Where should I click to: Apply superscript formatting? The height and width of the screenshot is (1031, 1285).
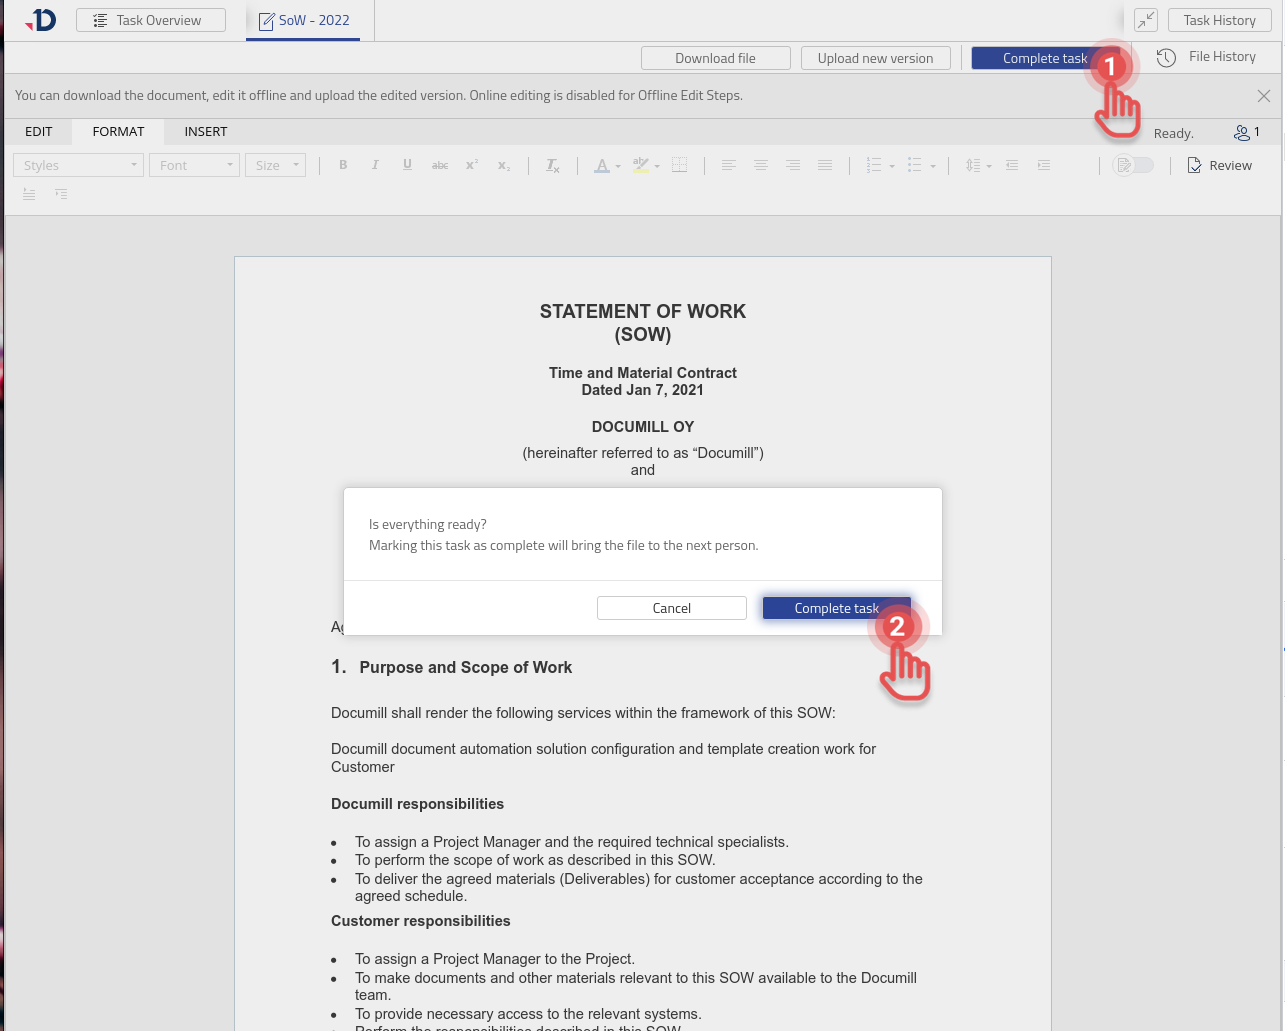click(471, 164)
